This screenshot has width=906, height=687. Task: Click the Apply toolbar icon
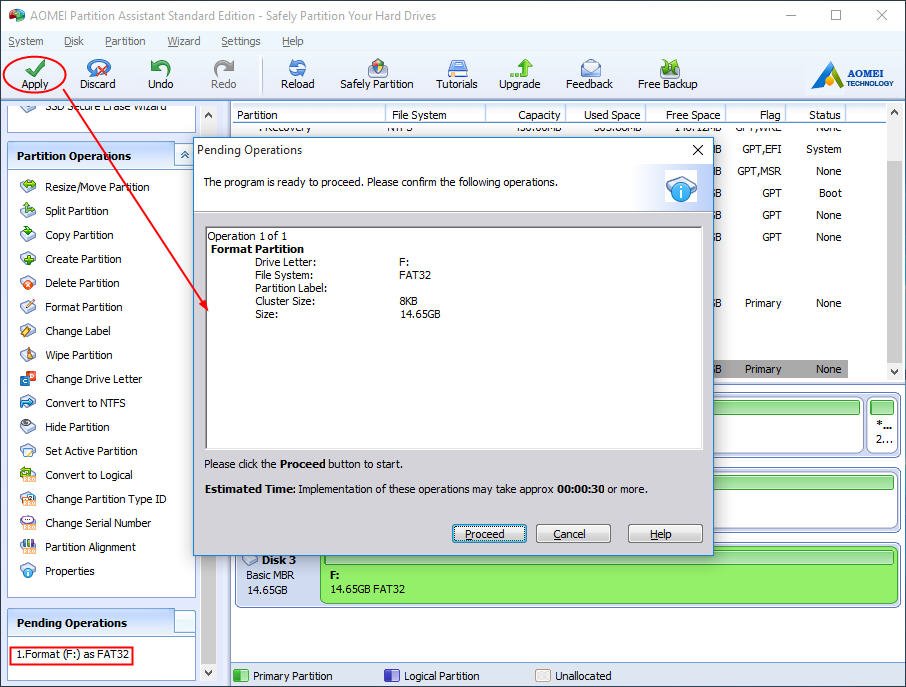[34, 73]
